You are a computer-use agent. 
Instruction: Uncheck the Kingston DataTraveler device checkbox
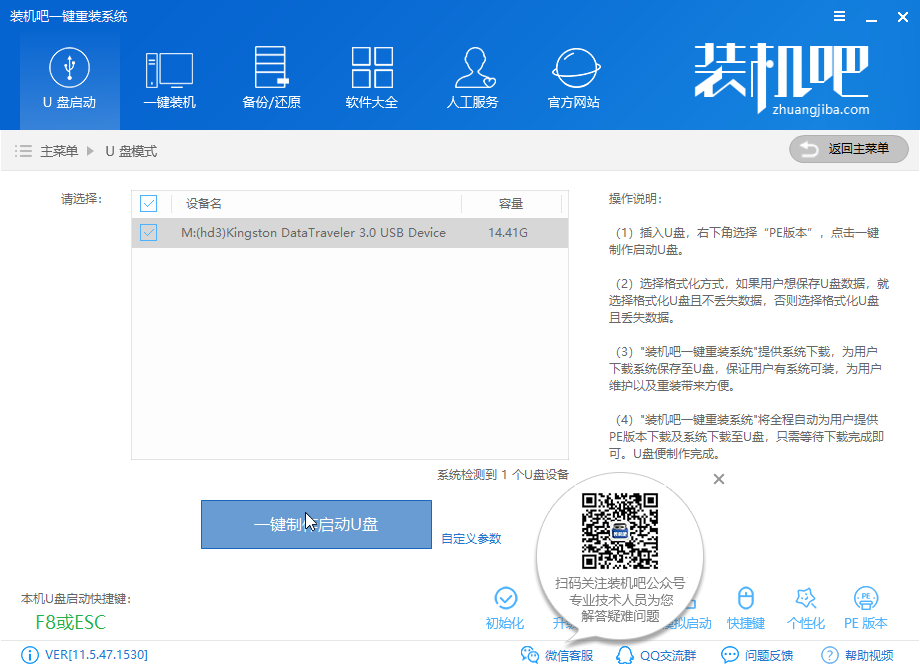point(149,233)
